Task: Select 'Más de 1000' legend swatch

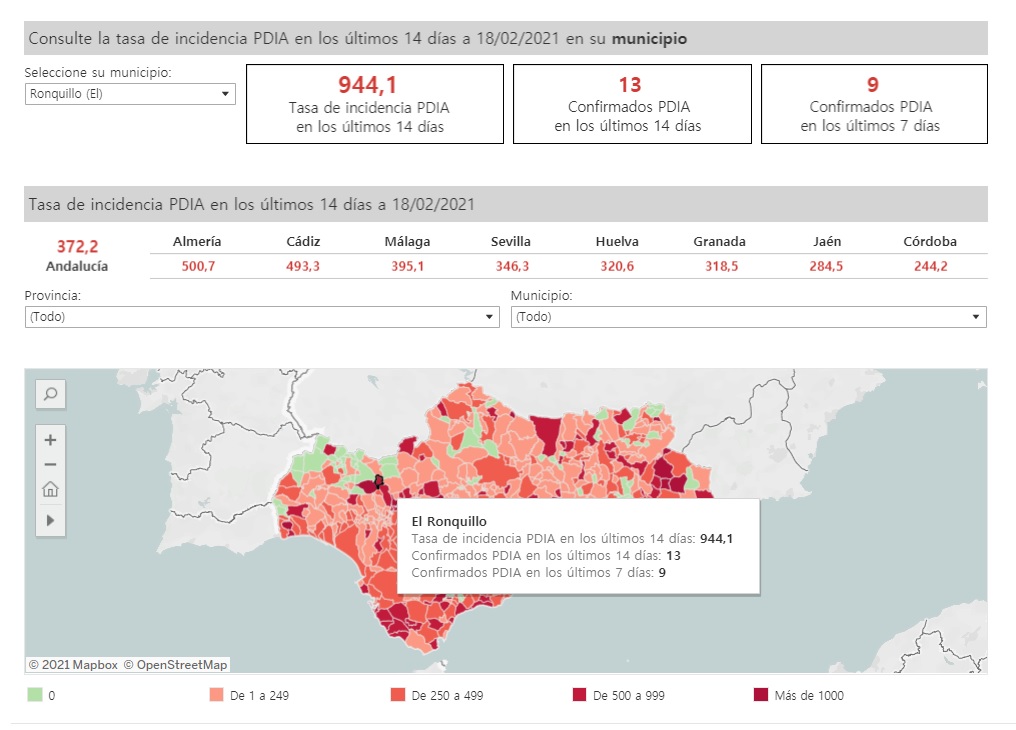Action: click(761, 695)
